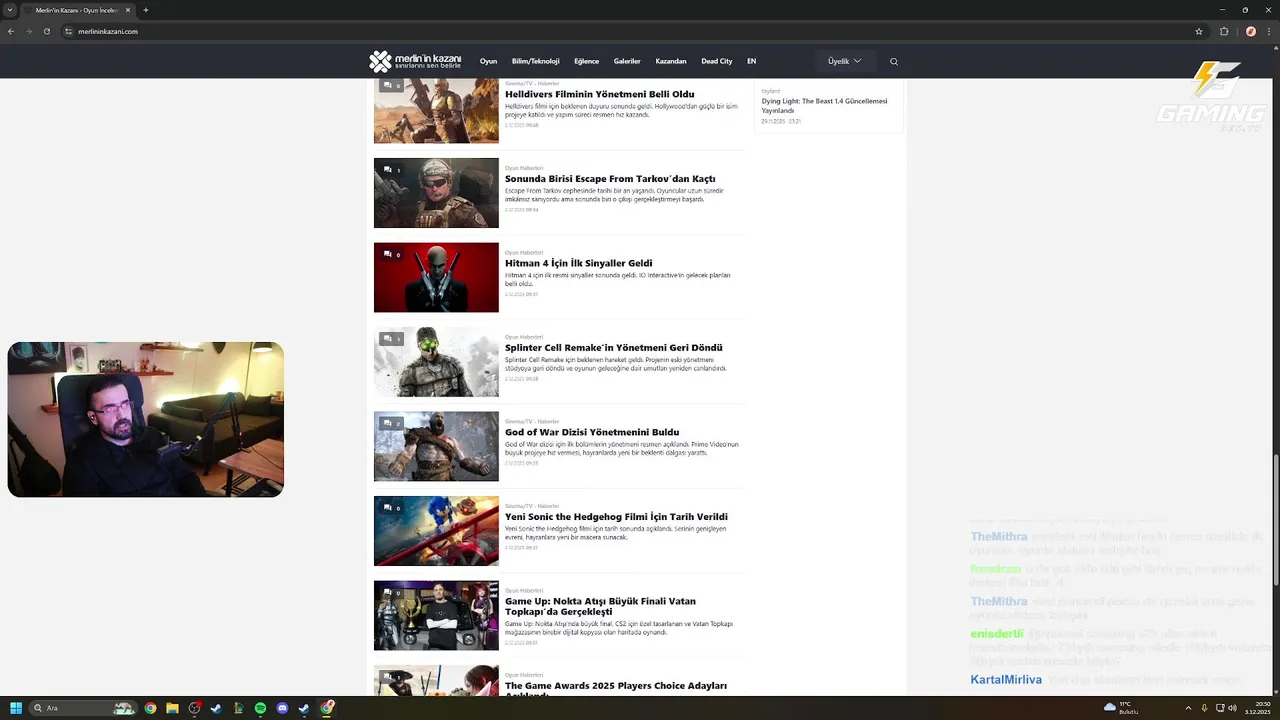Open the Chrome profile avatar
Screen dimensions: 1280x720
click(1250, 31)
